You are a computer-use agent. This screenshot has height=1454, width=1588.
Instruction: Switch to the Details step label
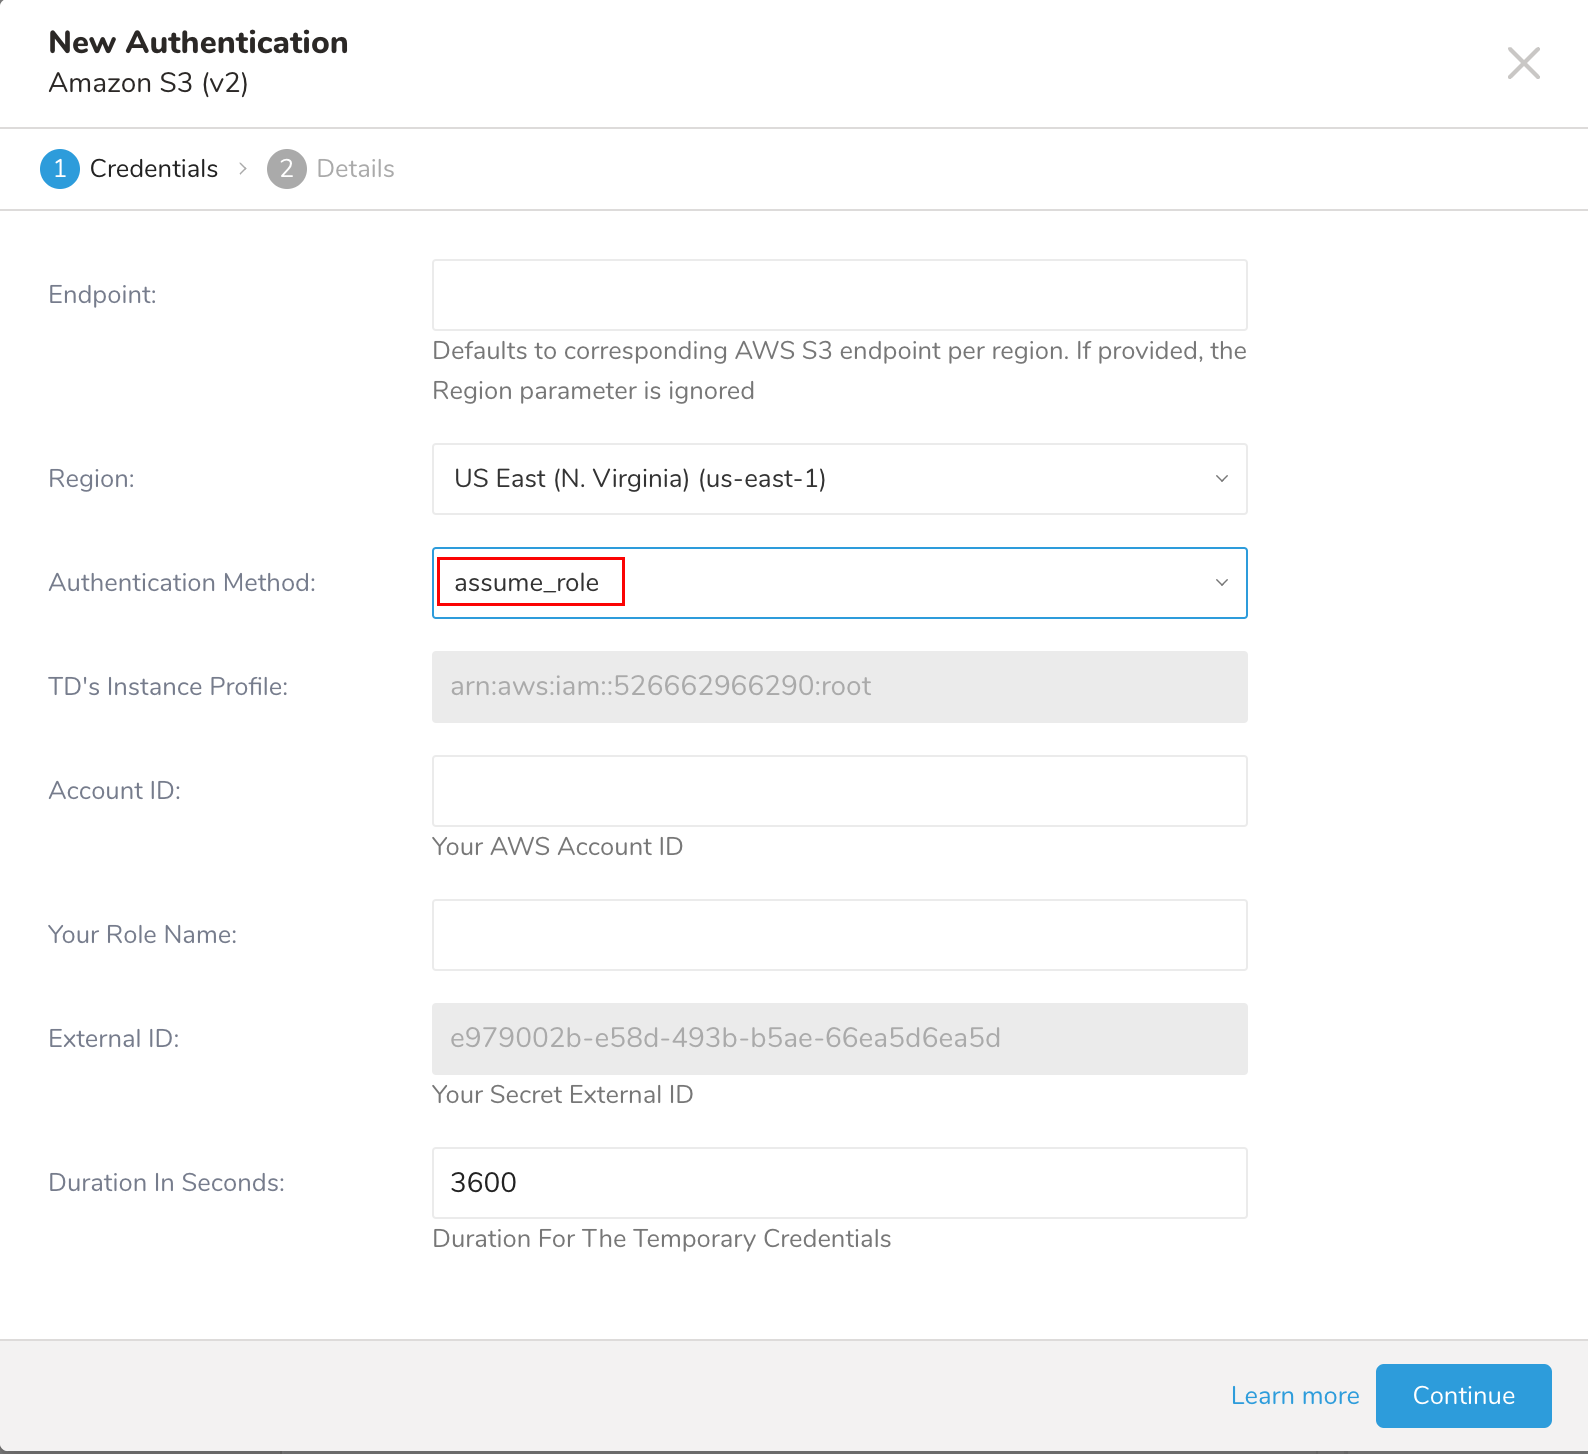click(x=355, y=169)
